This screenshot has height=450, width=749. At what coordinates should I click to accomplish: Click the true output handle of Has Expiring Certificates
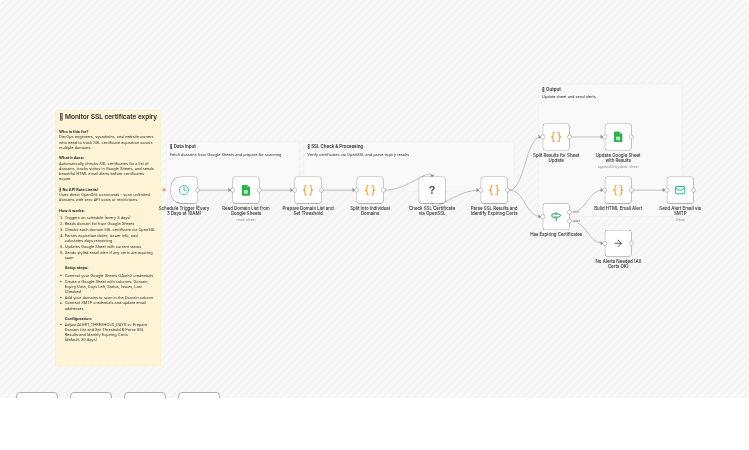coord(570,211)
